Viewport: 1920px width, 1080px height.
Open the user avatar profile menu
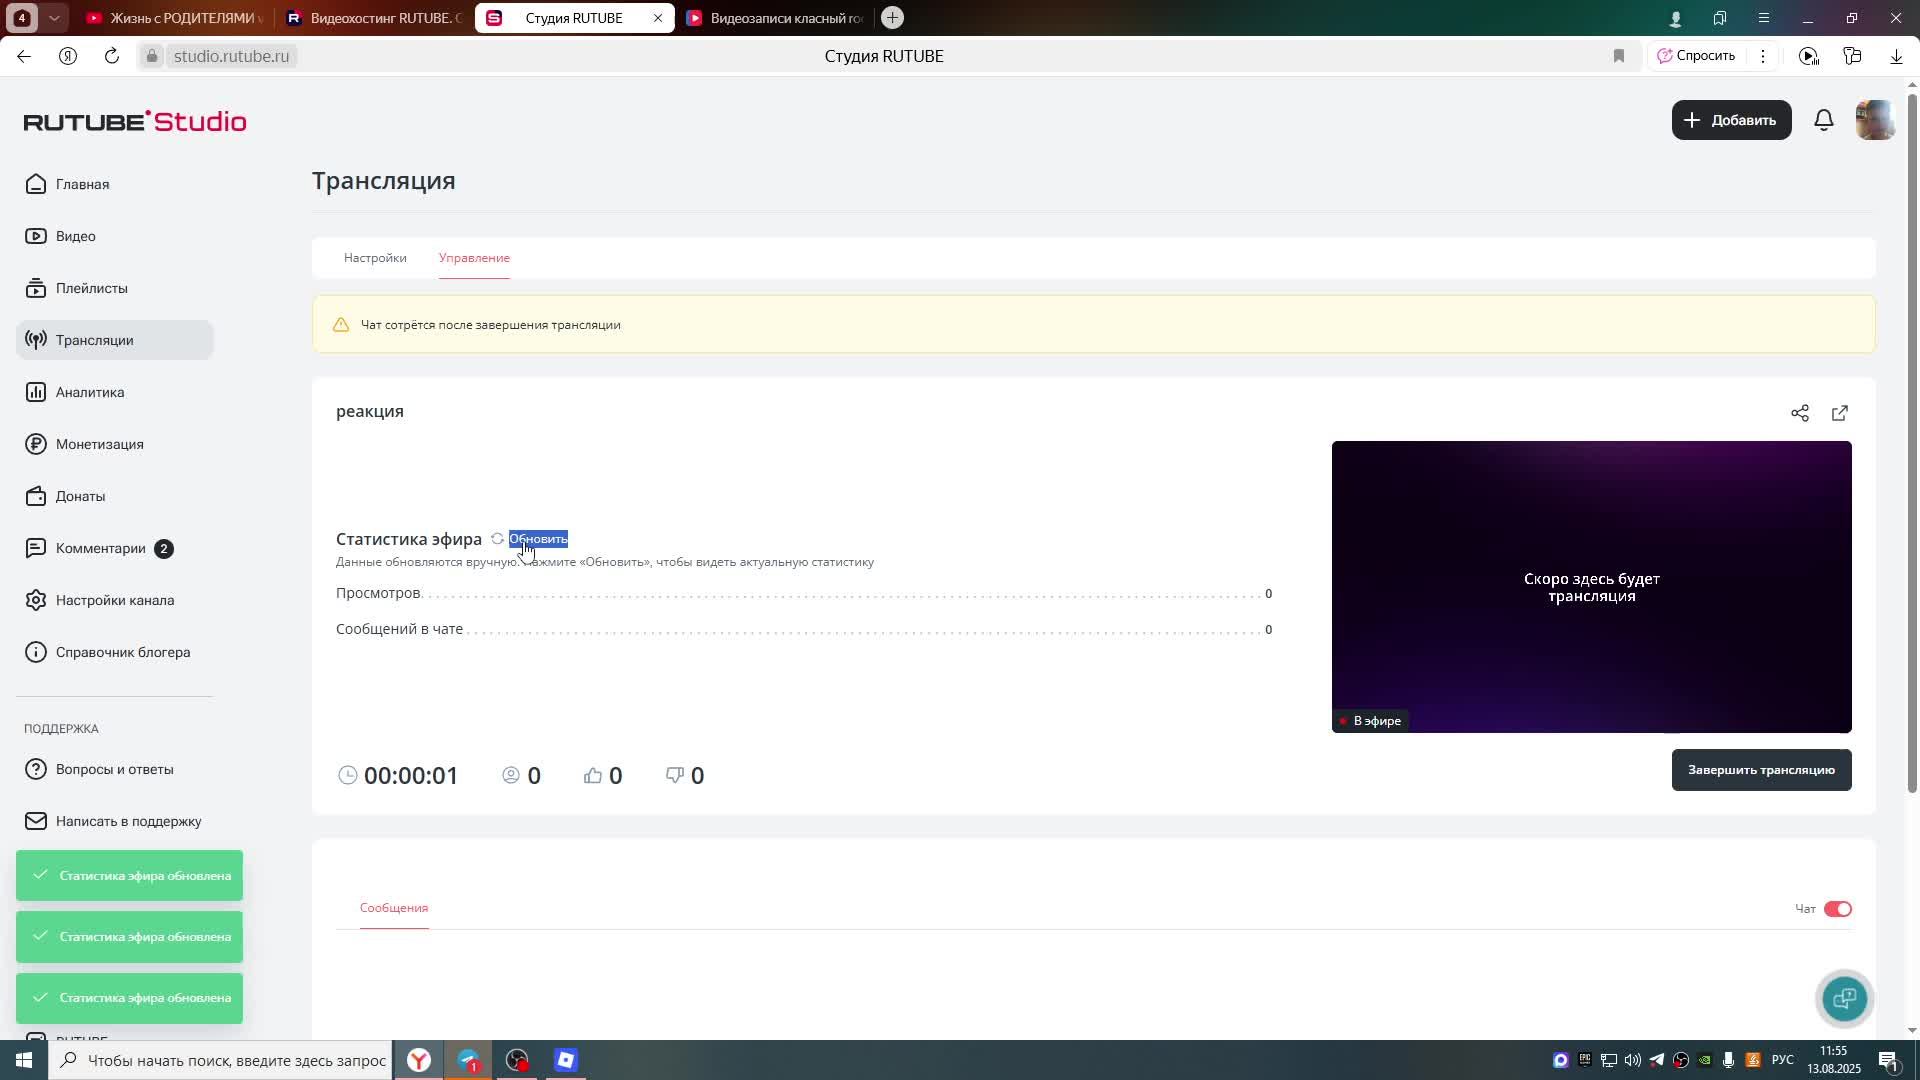pos(1874,120)
